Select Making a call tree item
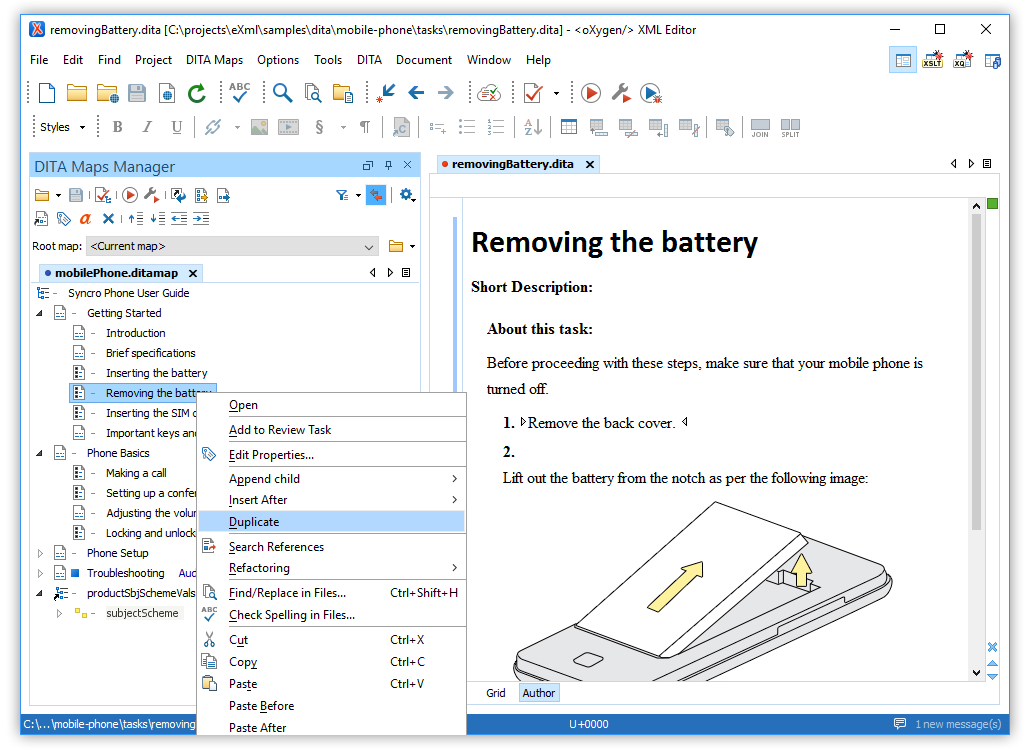This screenshot has width=1030, height=750. click(x=136, y=473)
